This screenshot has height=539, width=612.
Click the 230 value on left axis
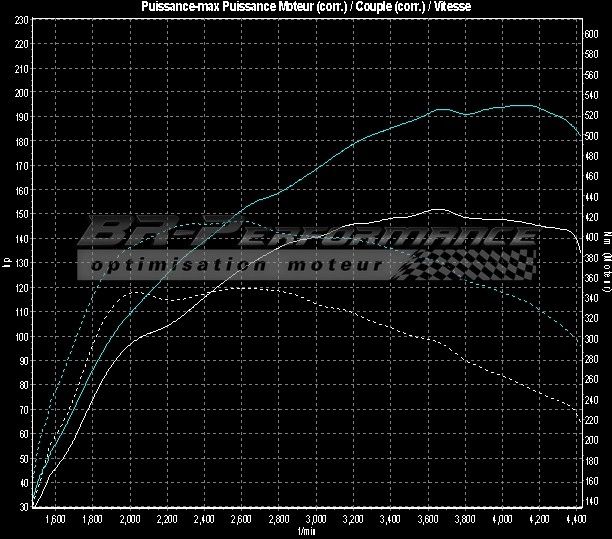(22, 45)
